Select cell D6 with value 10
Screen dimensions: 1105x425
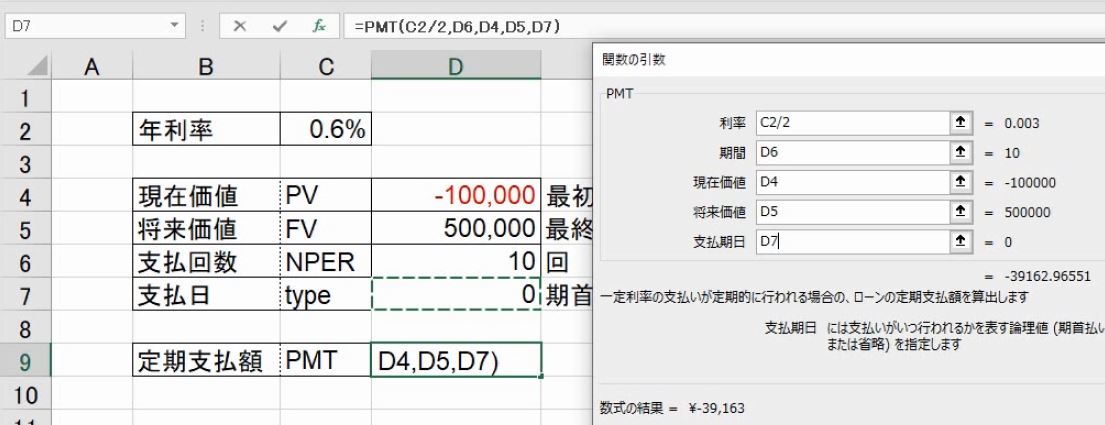(x=456, y=261)
